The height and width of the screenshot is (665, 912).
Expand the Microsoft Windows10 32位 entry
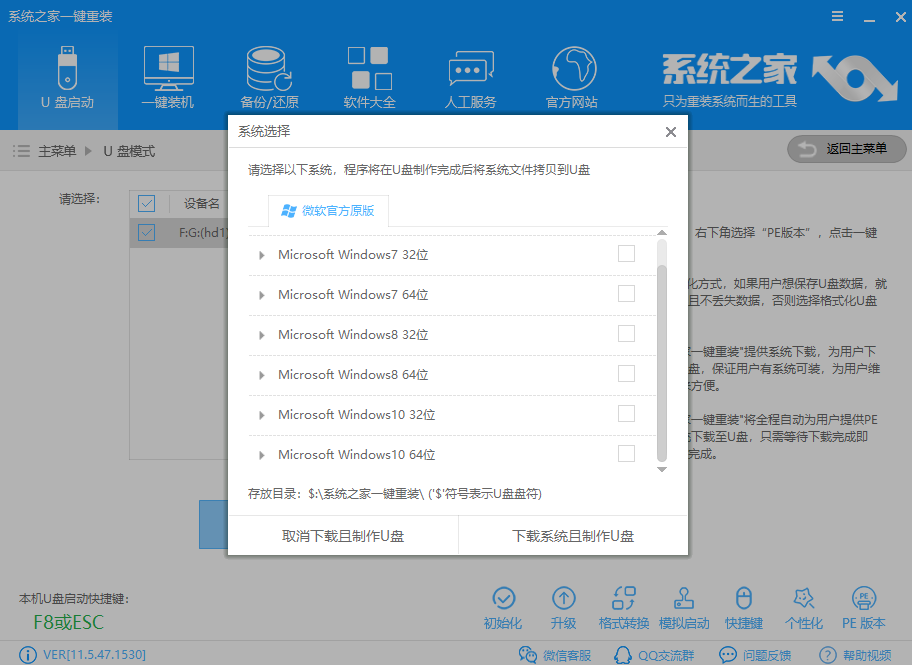(x=262, y=415)
